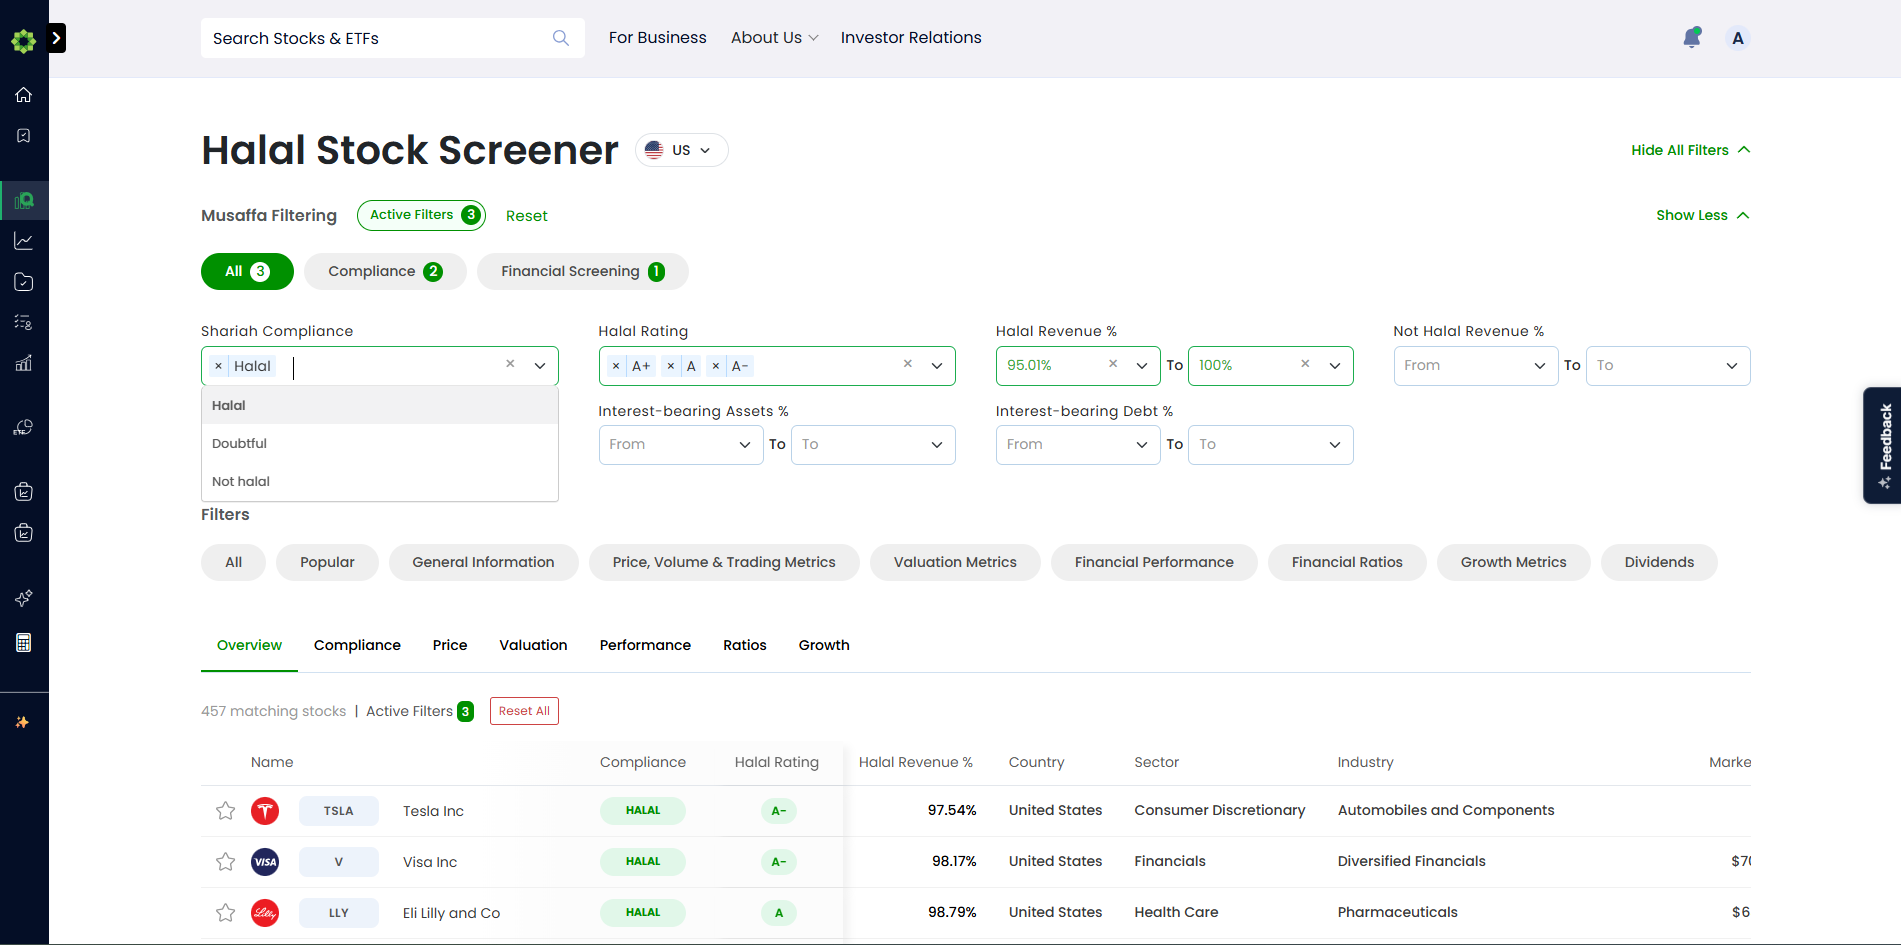Open Interest-bearing Assets From dropdown
The height and width of the screenshot is (945, 1901).
click(x=680, y=445)
